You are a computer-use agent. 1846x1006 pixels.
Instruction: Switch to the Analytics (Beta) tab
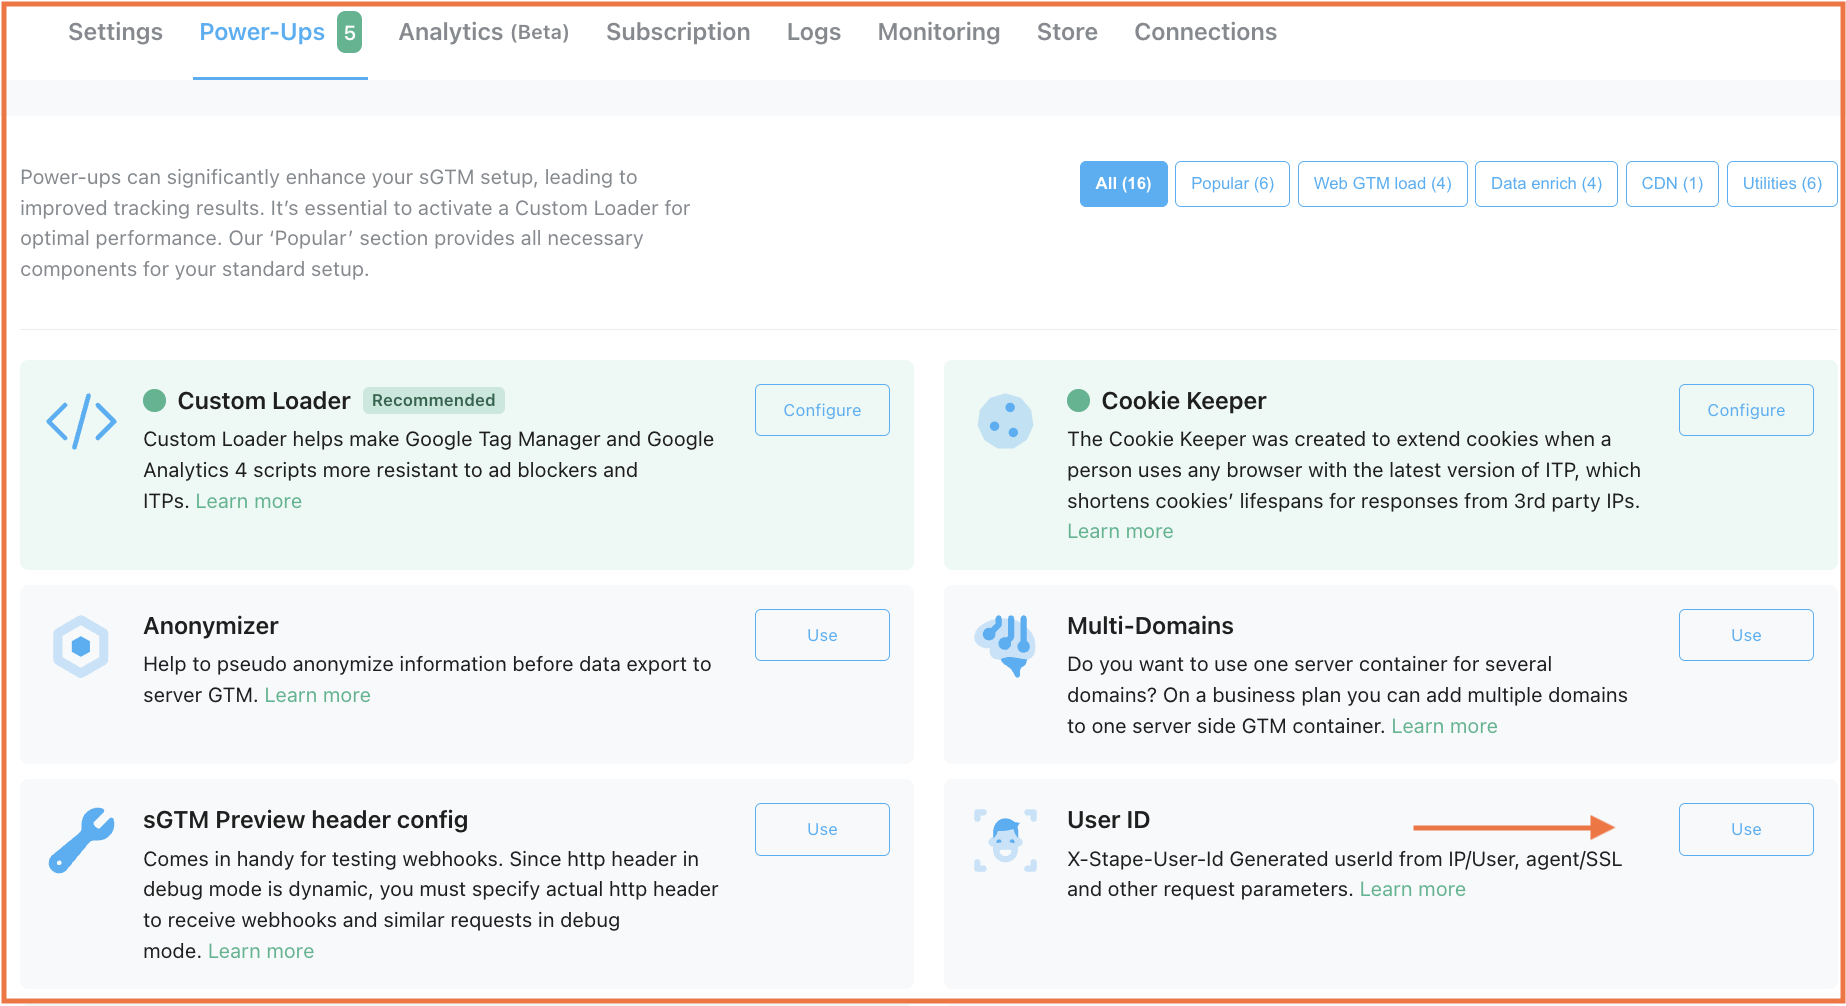point(483,32)
